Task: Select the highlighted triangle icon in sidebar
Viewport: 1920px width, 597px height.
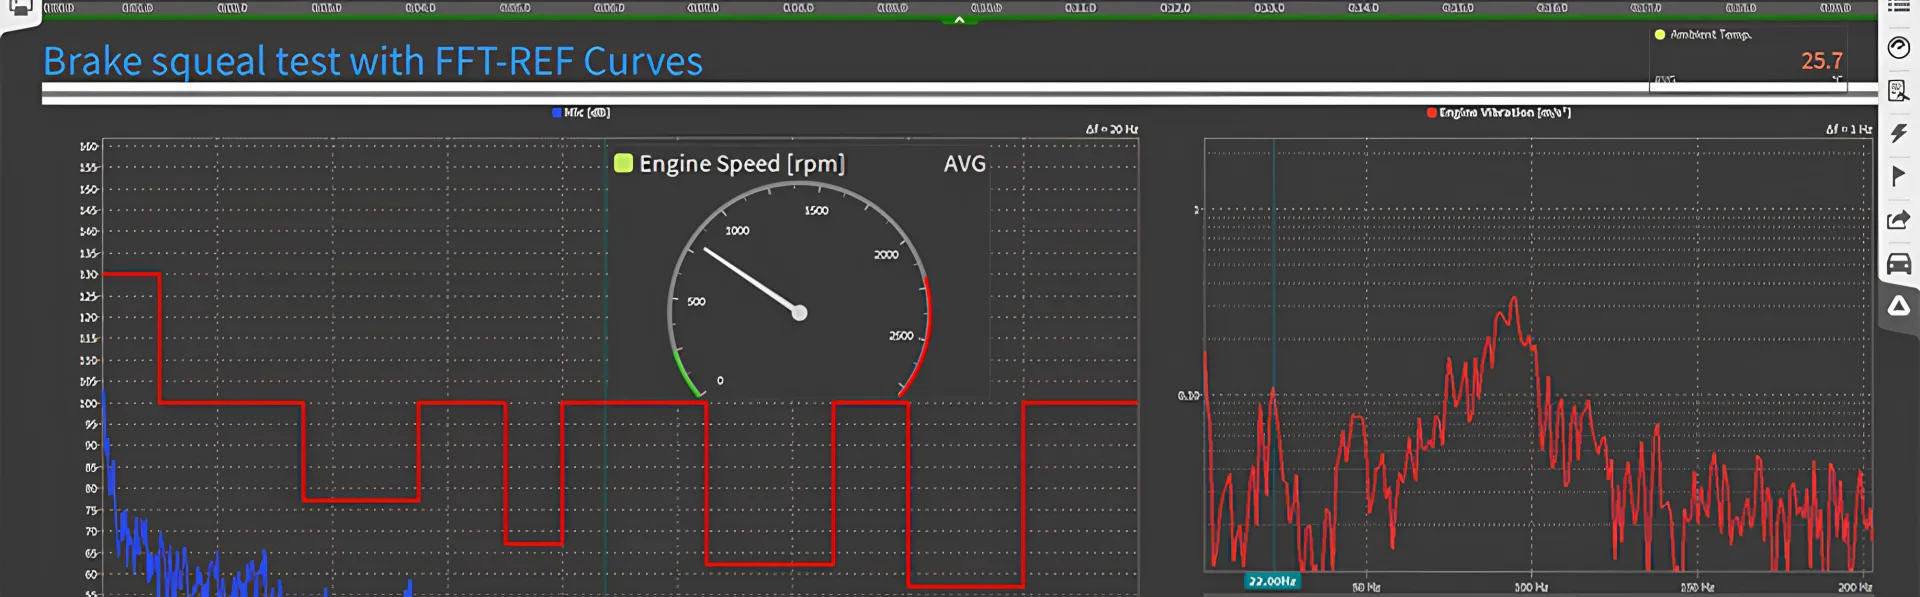Action: tap(1898, 307)
